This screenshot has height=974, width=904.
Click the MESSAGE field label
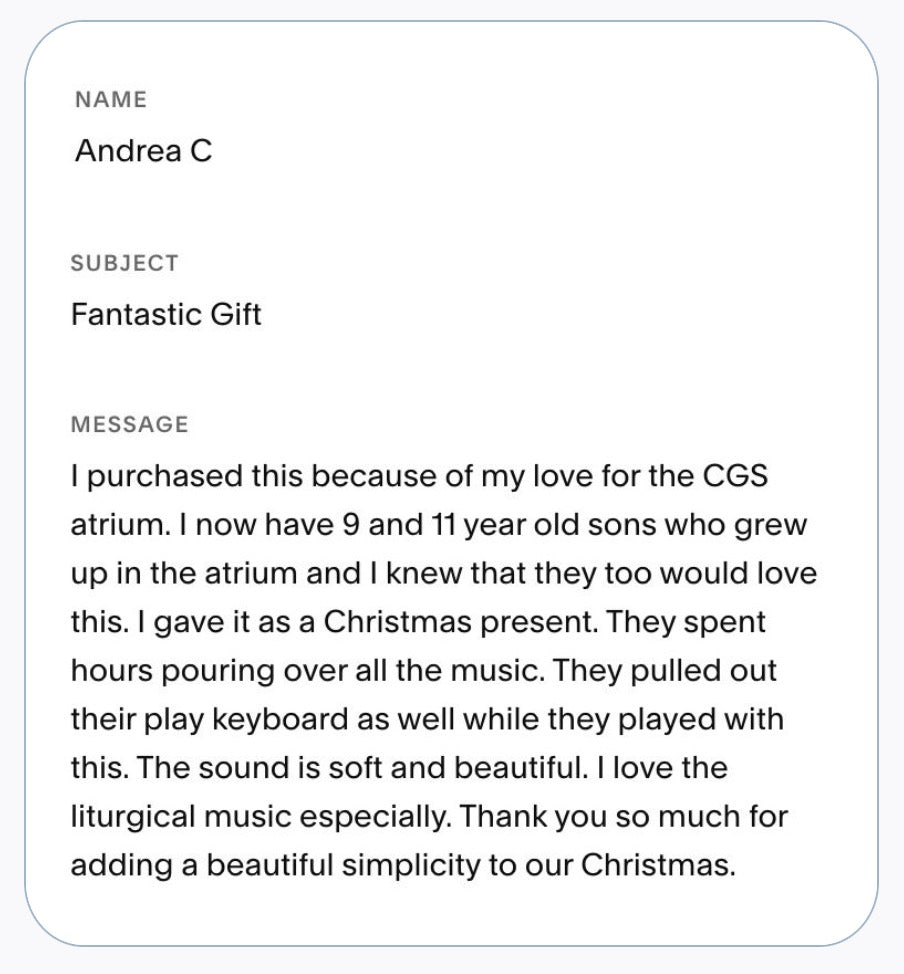pyautogui.click(x=129, y=424)
